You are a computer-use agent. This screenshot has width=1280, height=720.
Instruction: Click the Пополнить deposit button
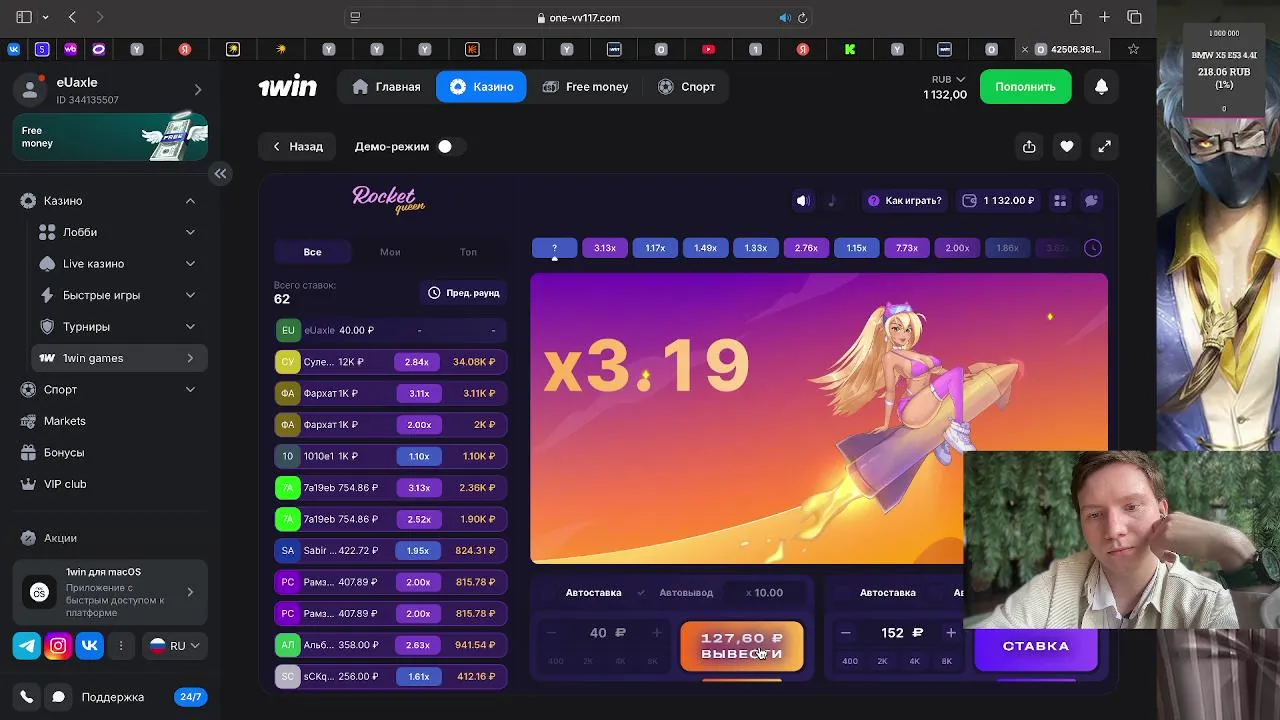point(1025,87)
